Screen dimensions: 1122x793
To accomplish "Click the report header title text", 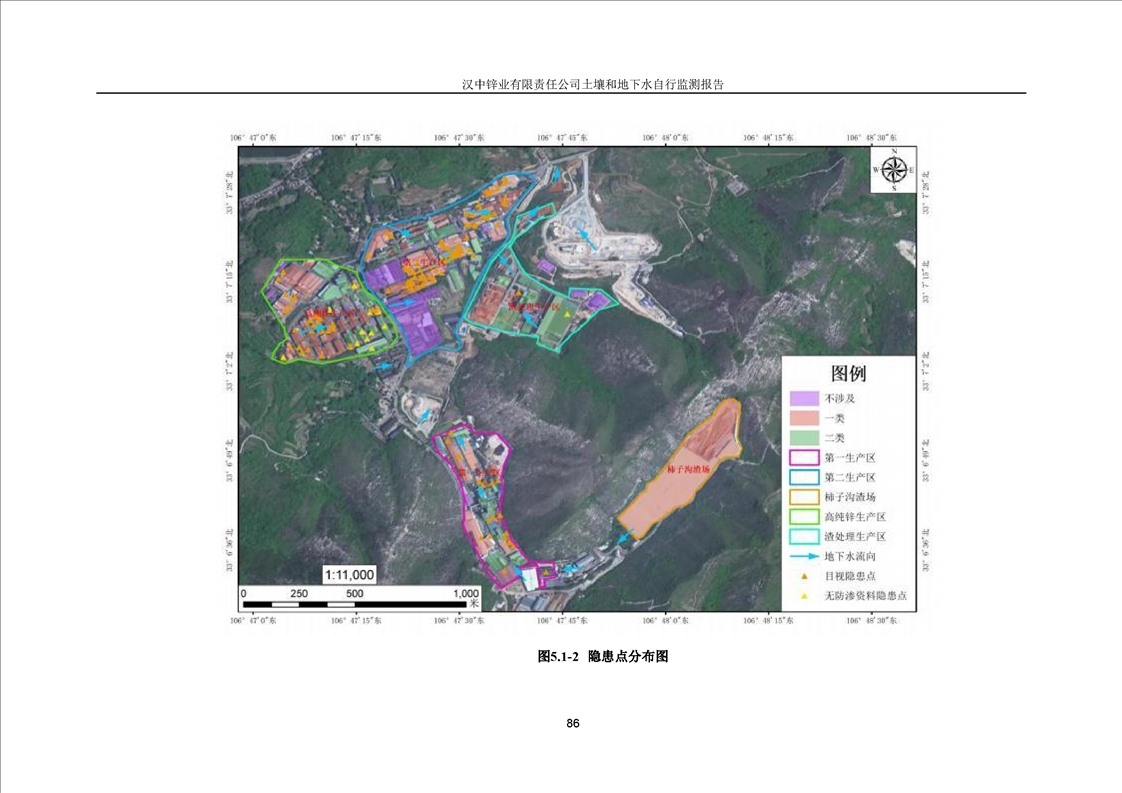I will point(592,86).
